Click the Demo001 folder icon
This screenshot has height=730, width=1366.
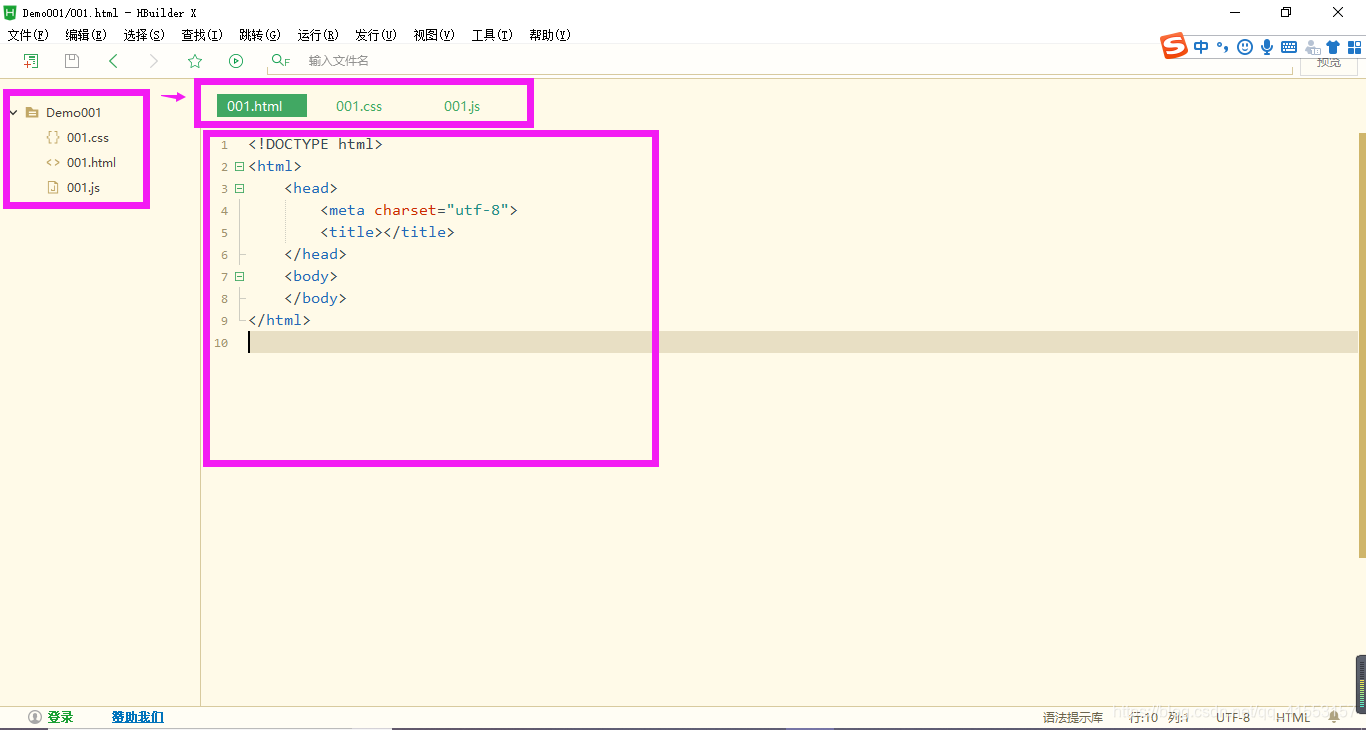tap(32, 112)
